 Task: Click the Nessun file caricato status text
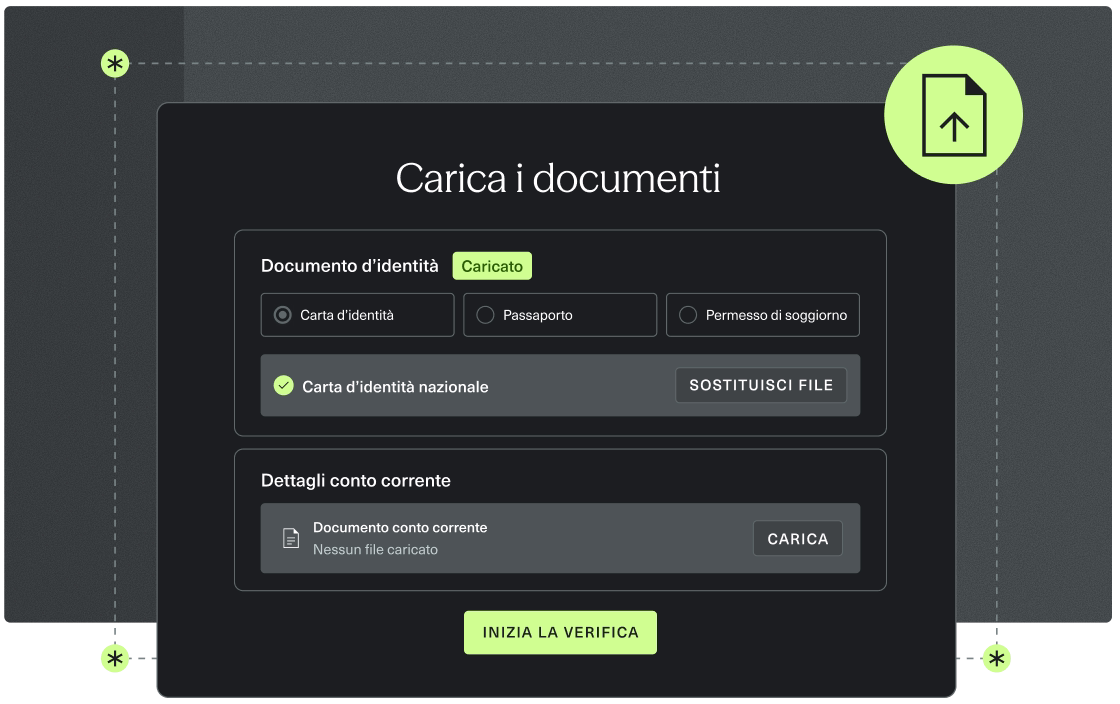click(x=375, y=549)
